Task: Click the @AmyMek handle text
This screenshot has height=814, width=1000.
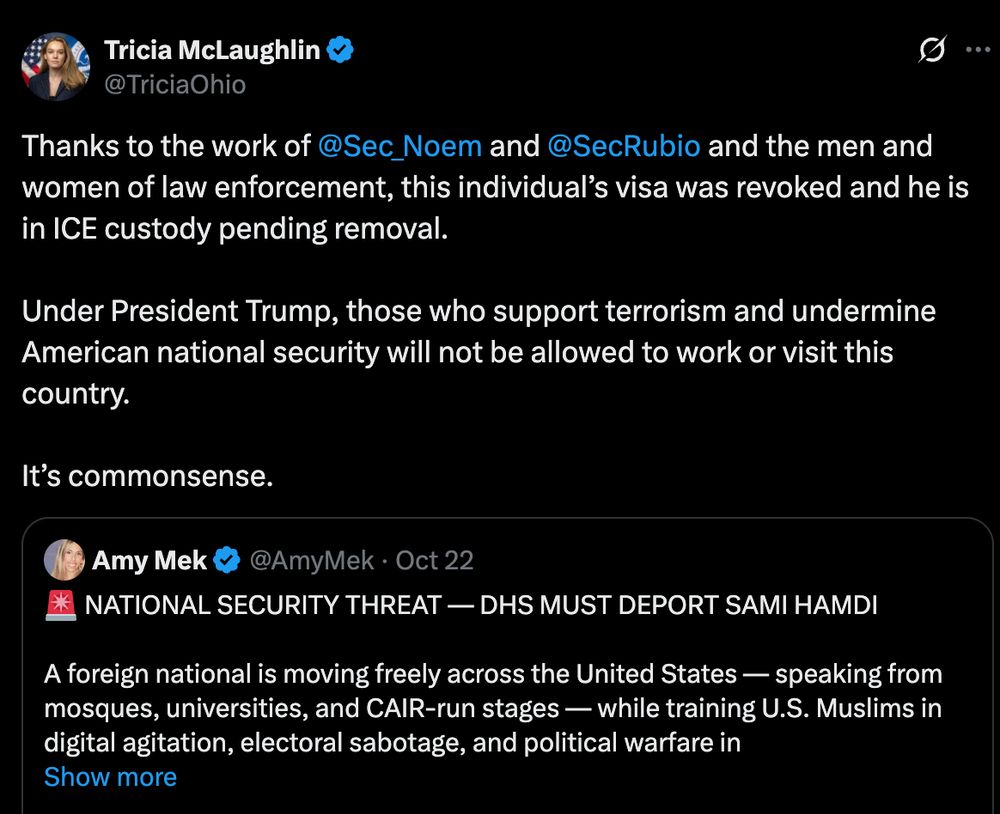Action: 310,560
